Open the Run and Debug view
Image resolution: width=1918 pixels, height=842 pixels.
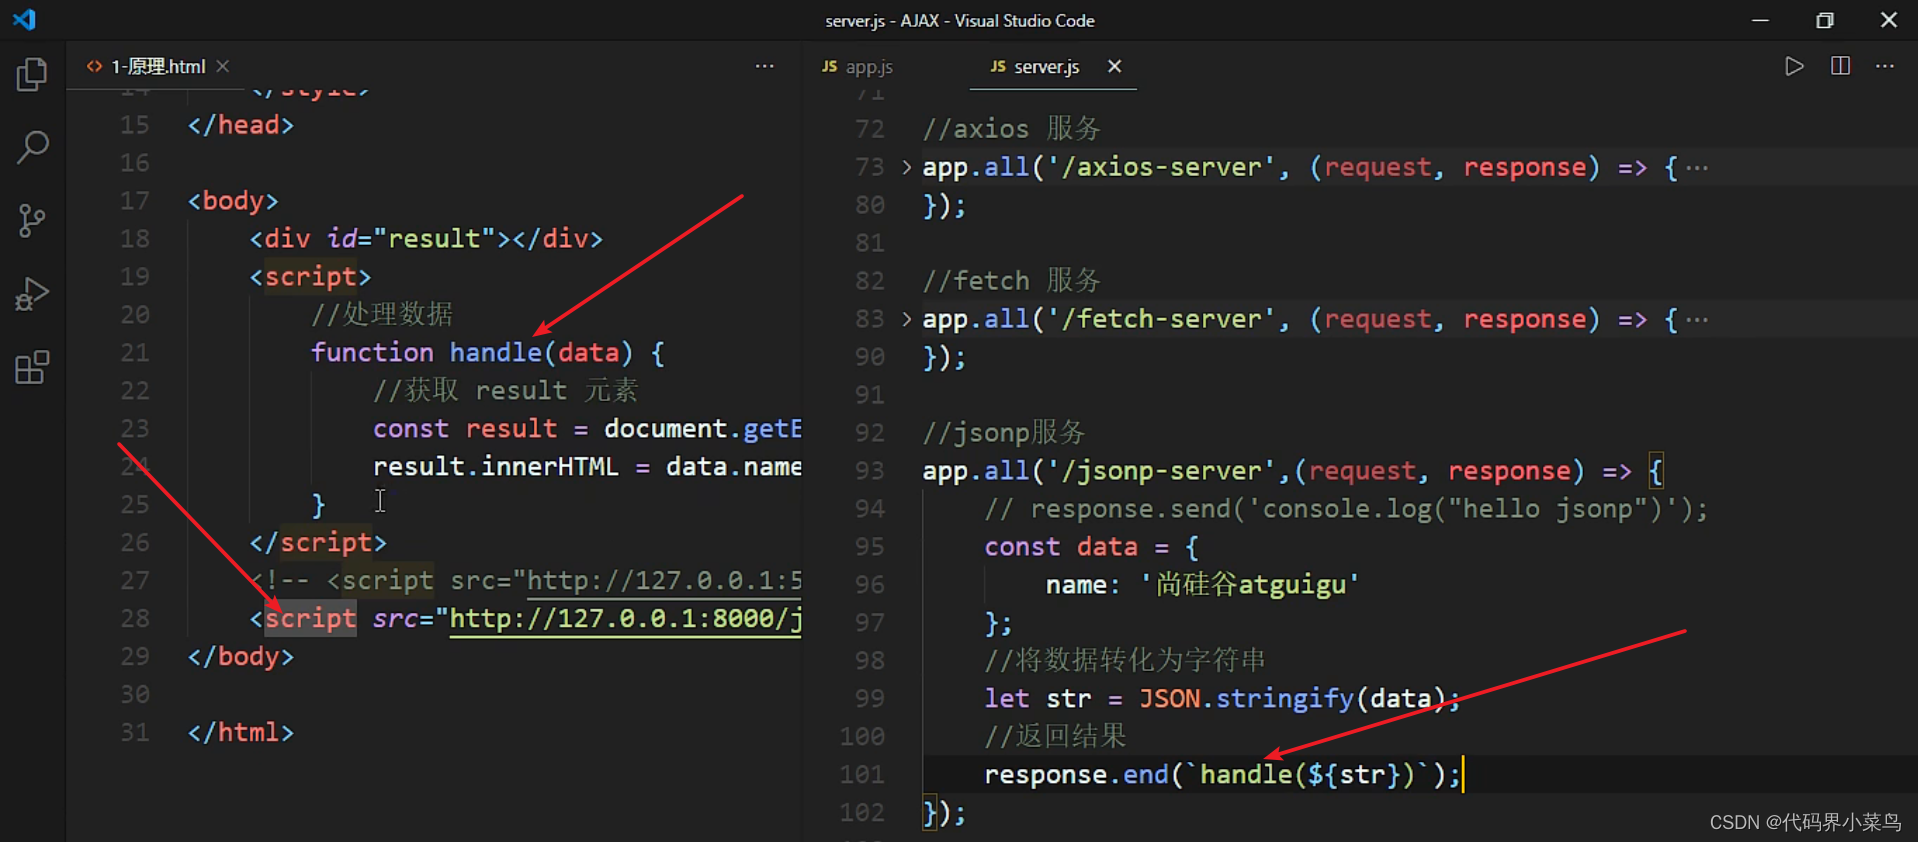point(32,294)
